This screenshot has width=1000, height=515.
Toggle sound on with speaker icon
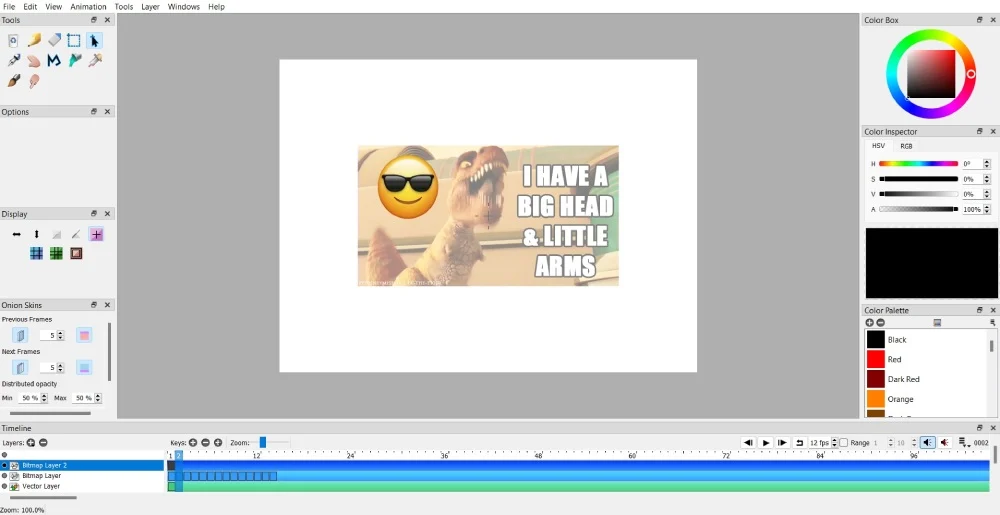(x=928, y=442)
